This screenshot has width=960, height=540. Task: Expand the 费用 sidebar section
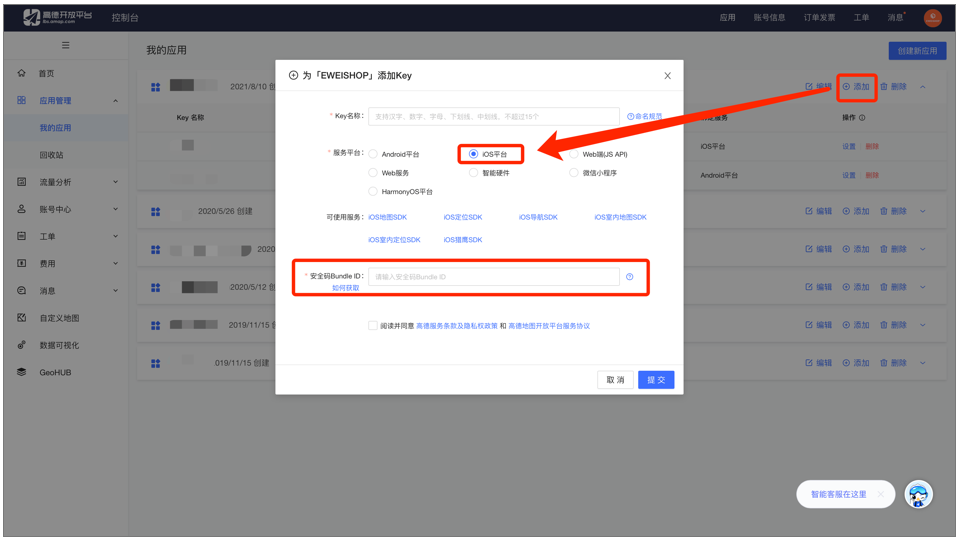tap(115, 263)
